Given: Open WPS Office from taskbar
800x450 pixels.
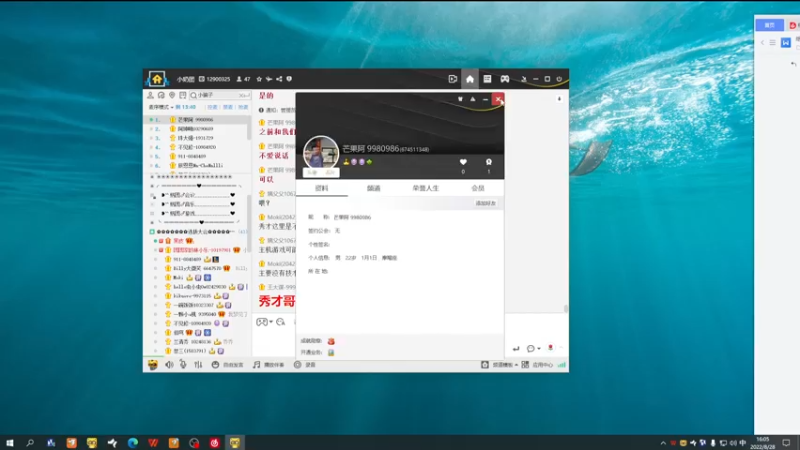Looking at the screenshot, I should (153, 443).
